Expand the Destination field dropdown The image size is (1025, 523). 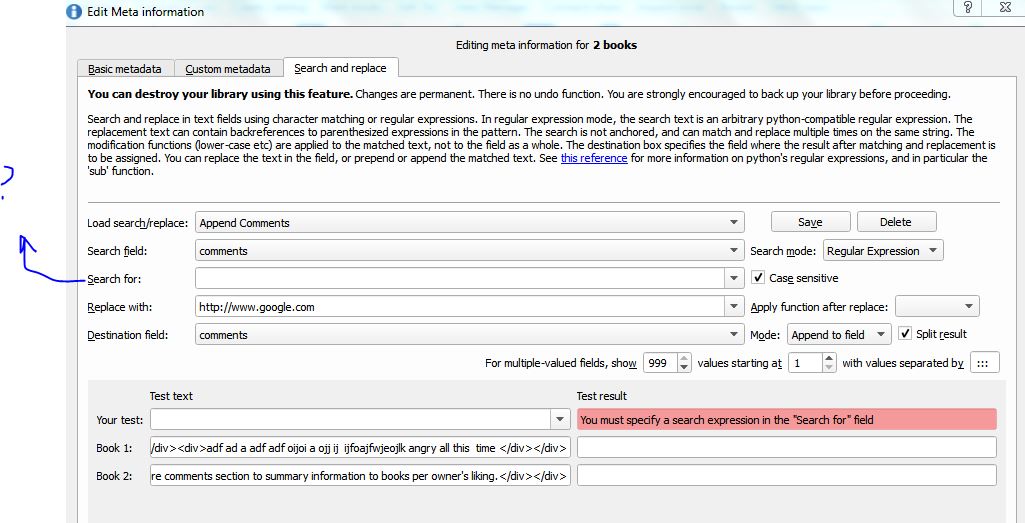coord(735,335)
